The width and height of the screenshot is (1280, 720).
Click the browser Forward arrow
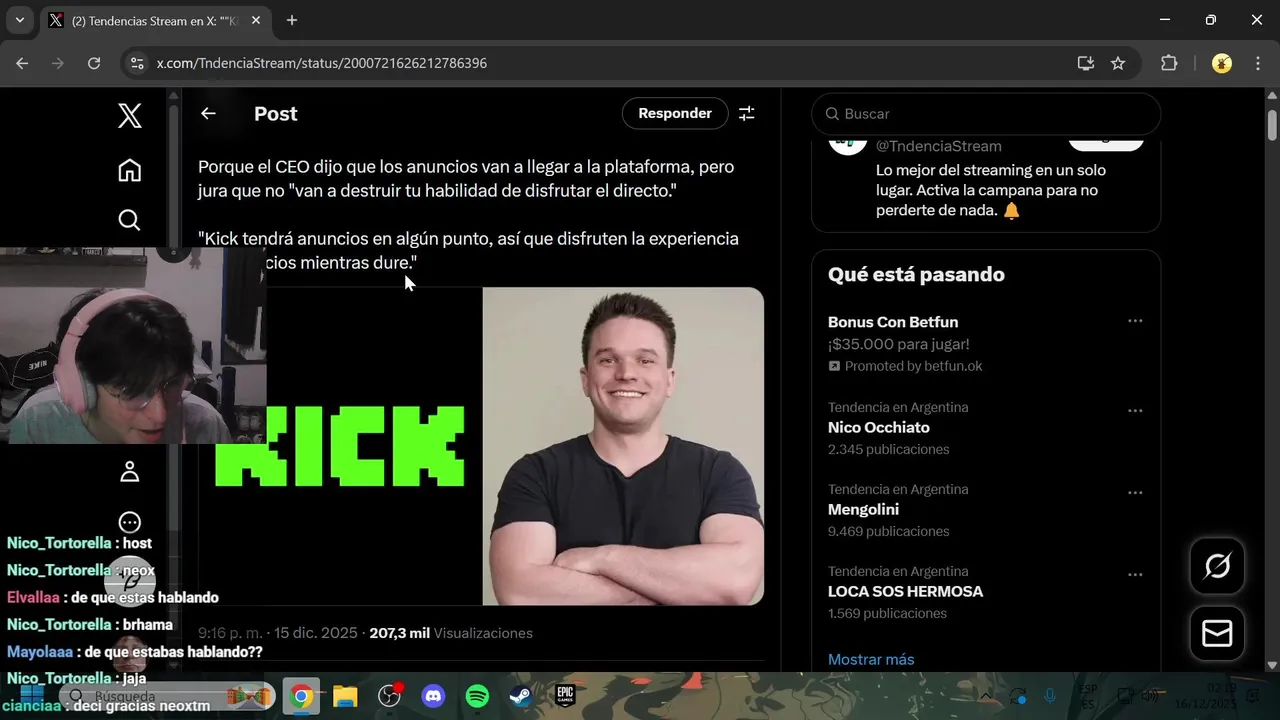point(58,63)
